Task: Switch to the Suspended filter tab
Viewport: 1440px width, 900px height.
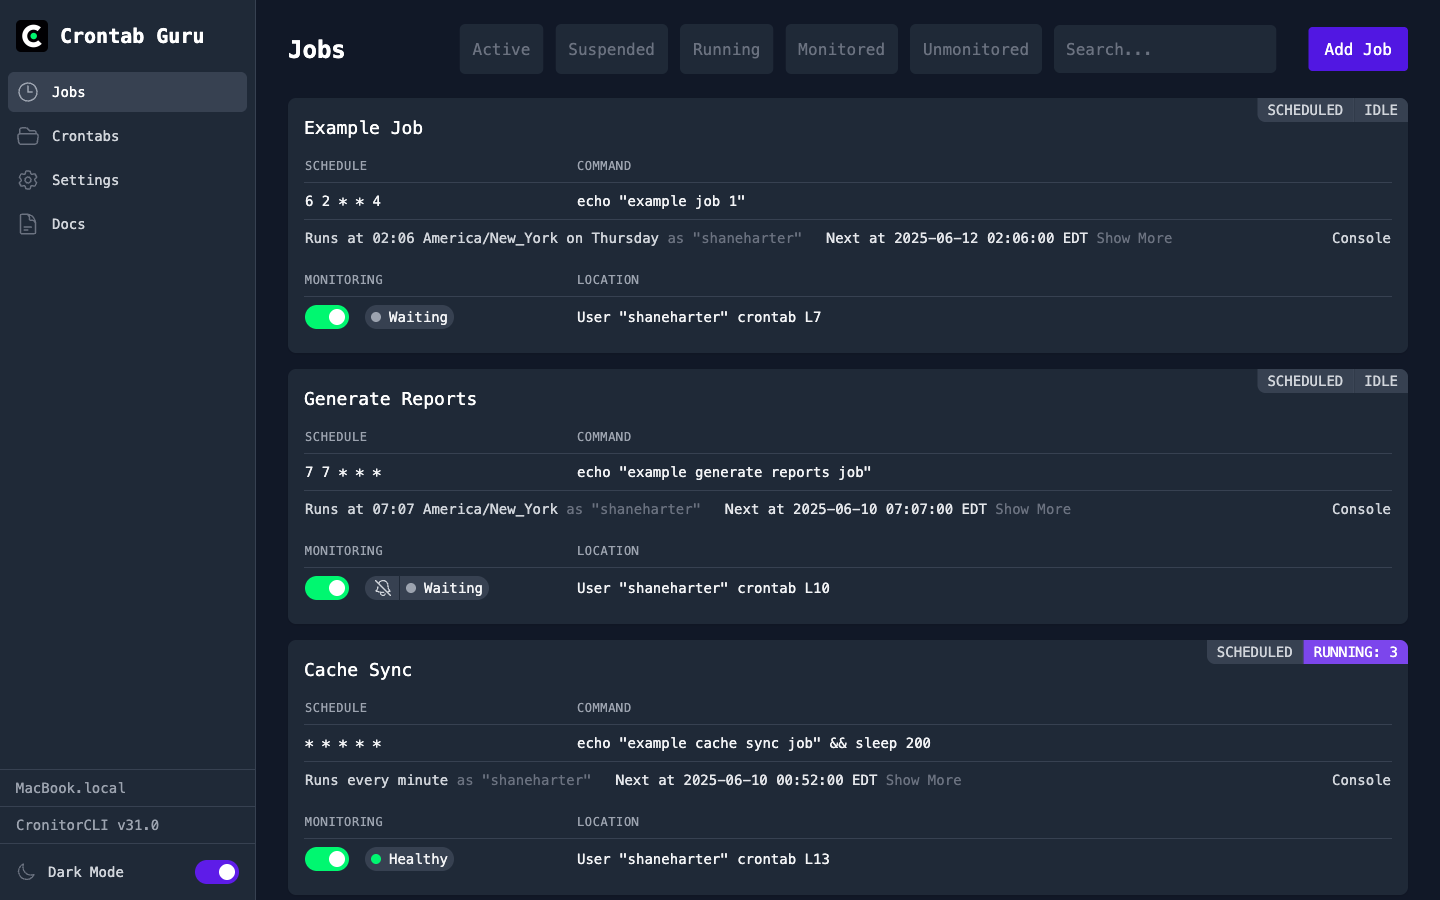Action: [x=611, y=48]
